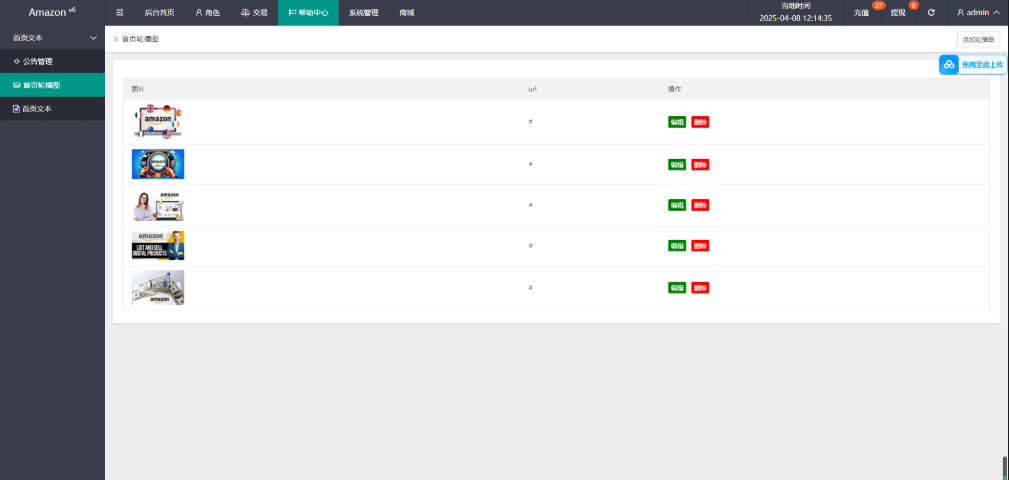1009x480 pixels.
Task: Delete the Amazon flags banner row
Action: (700, 122)
